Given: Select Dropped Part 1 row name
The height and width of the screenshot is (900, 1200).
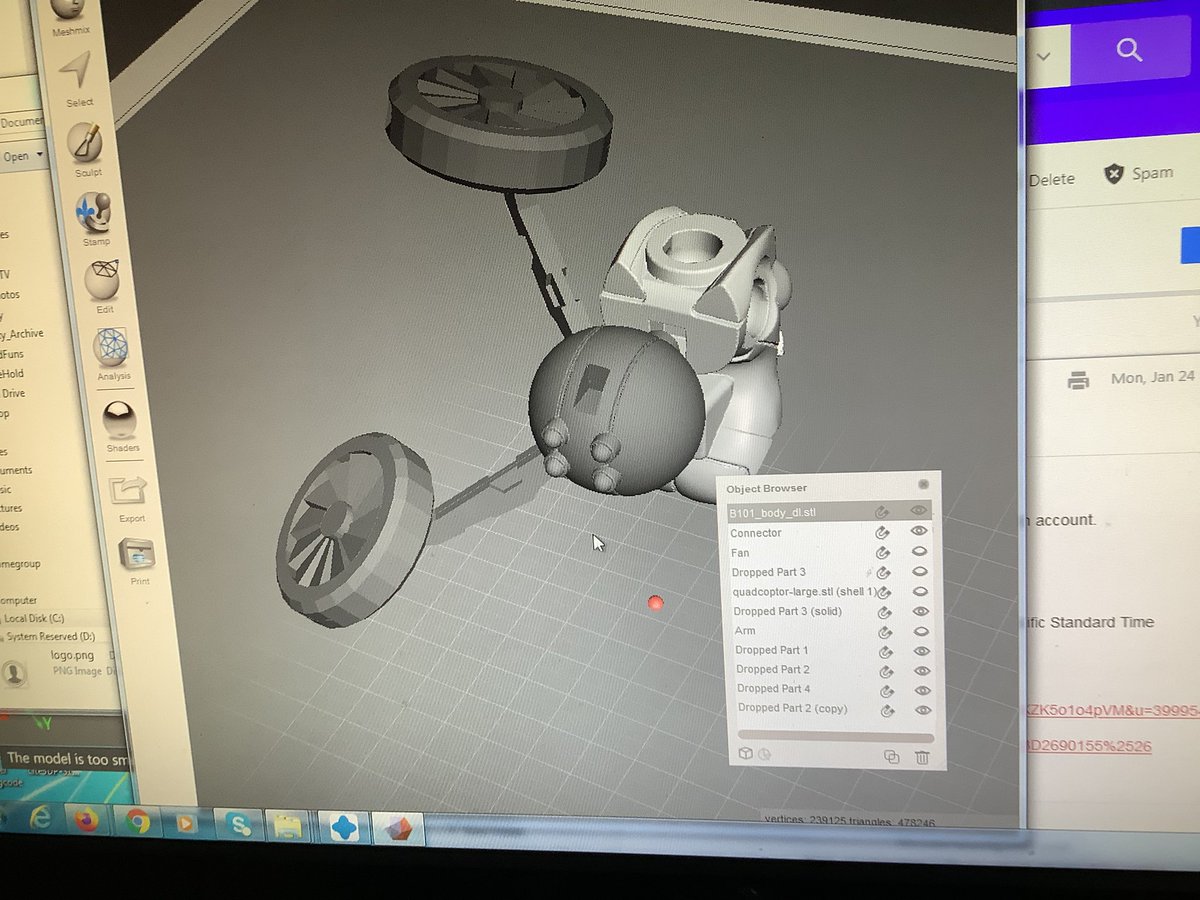Looking at the screenshot, I should tap(772, 651).
